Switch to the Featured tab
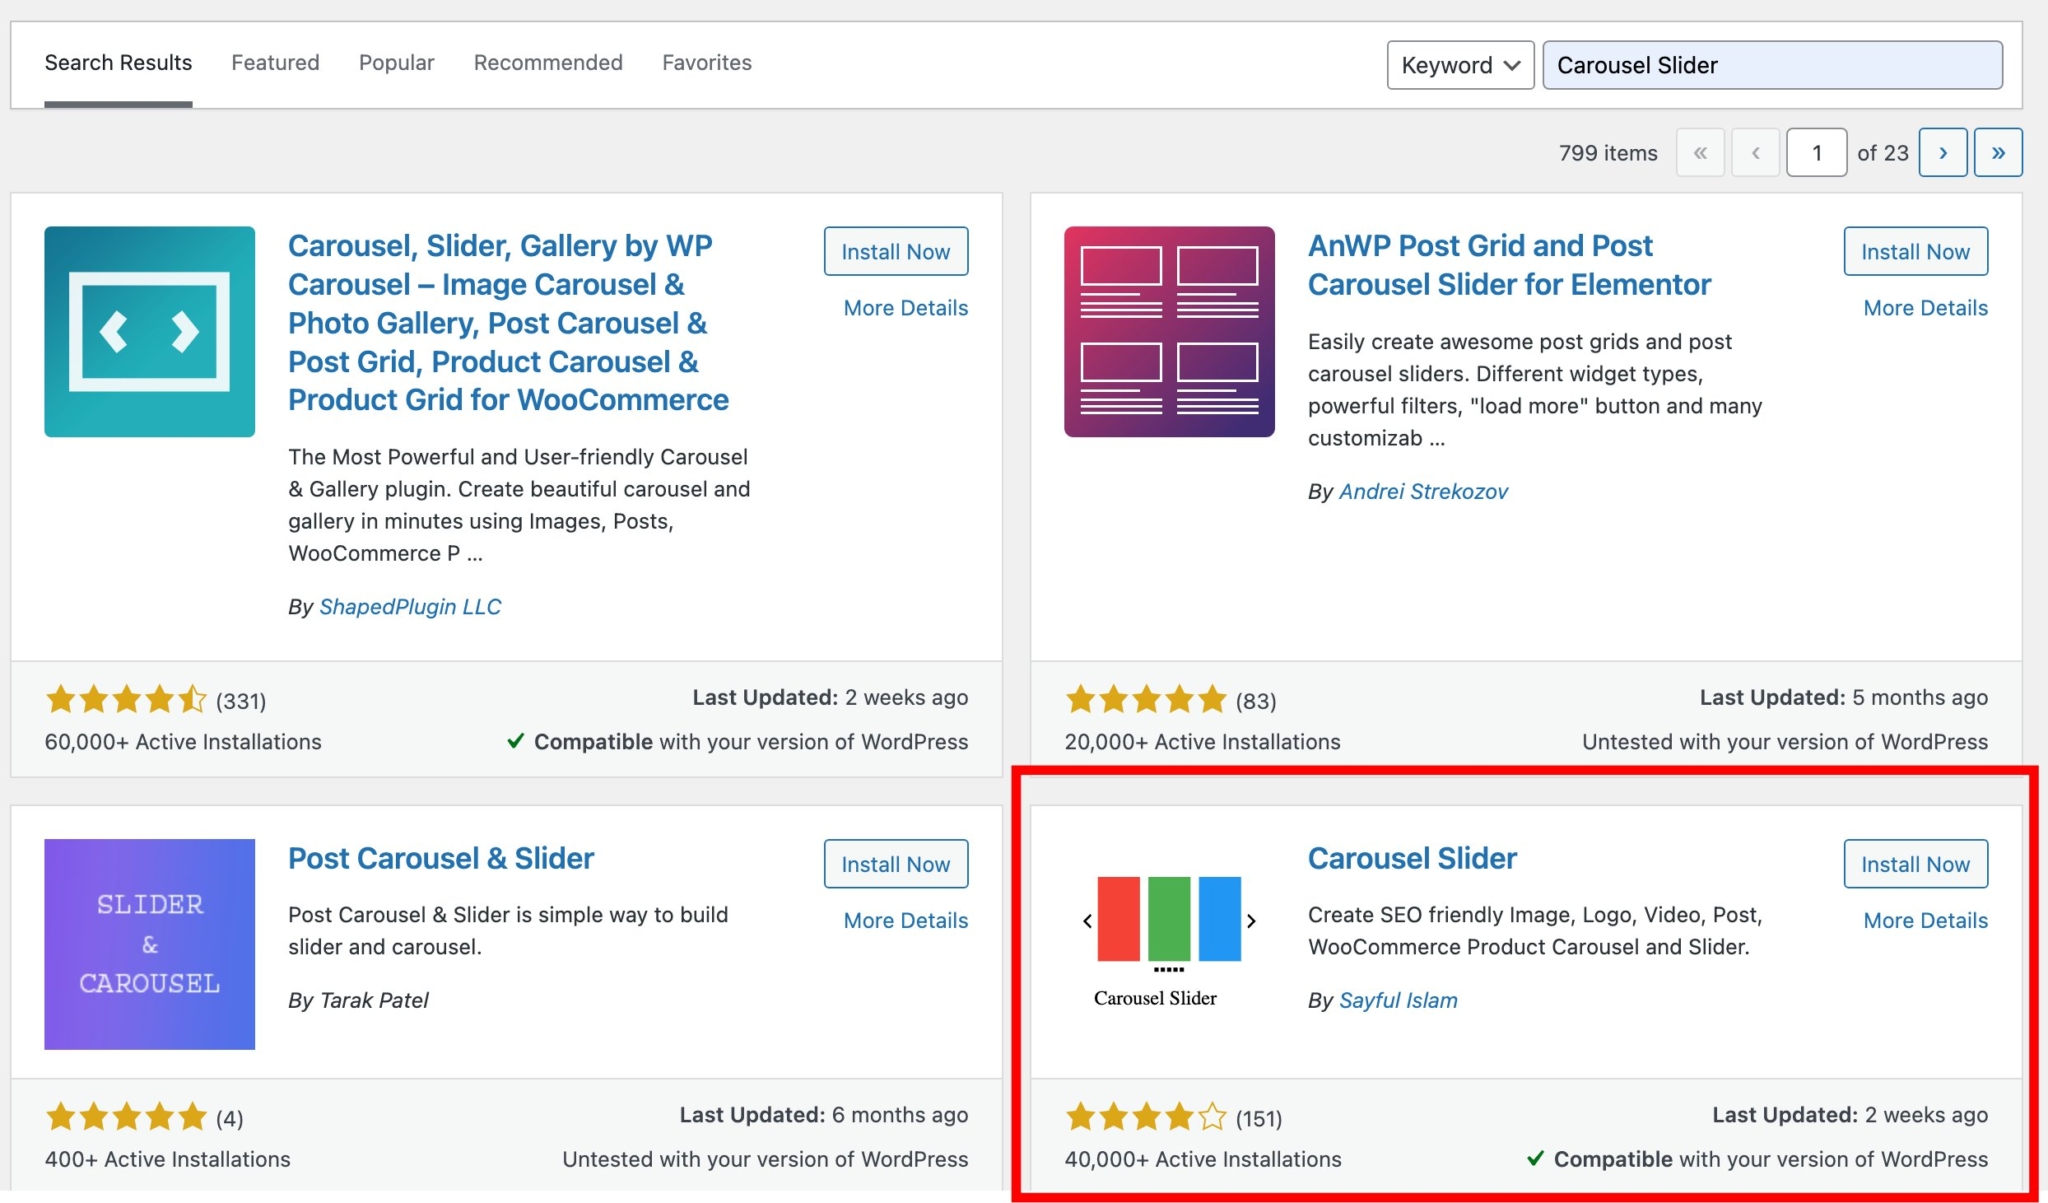 click(x=275, y=63)
